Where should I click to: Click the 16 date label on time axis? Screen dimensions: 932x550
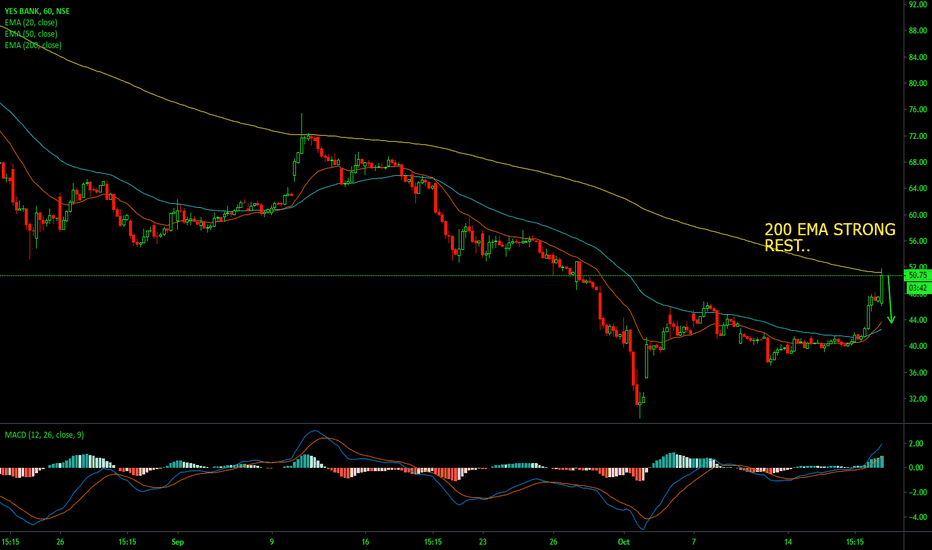[x=365, y=542]
